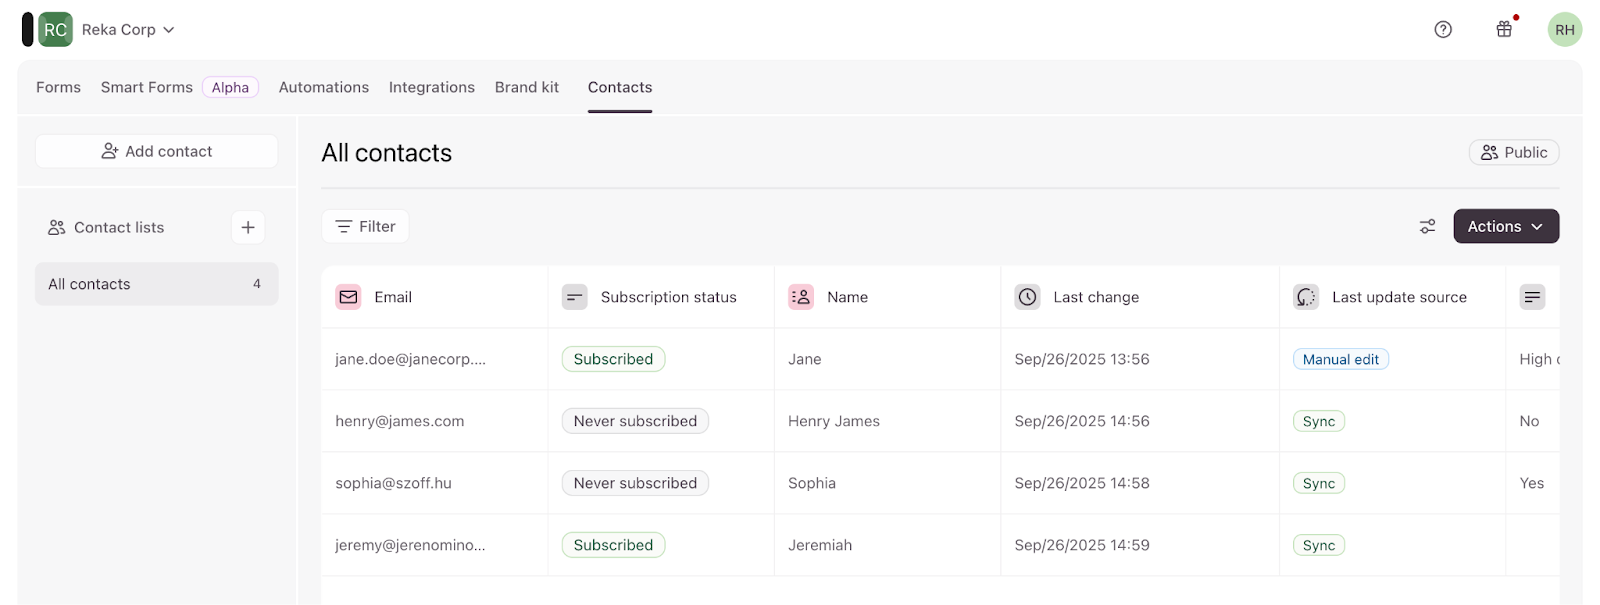Click the gift box notifications icon
The width and height of the screenshot is (1600, 605).
(x=1504, y=29)
